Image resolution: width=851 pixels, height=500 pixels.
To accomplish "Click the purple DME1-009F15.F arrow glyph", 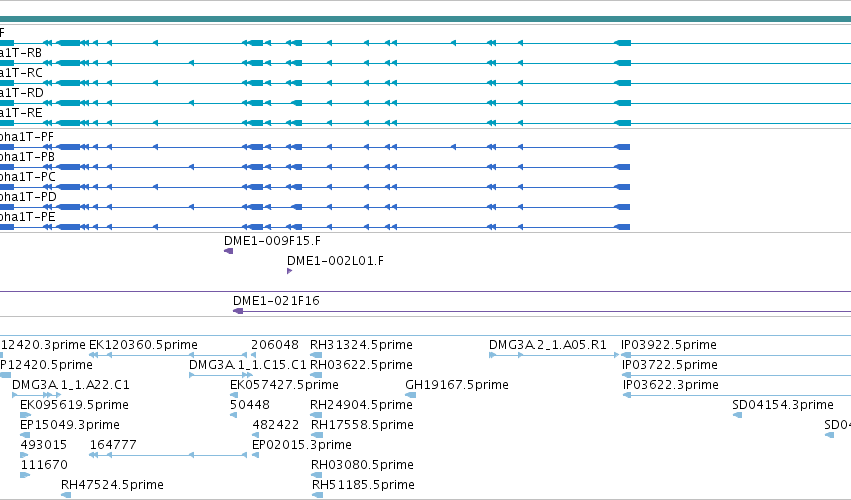I will 228,251.
